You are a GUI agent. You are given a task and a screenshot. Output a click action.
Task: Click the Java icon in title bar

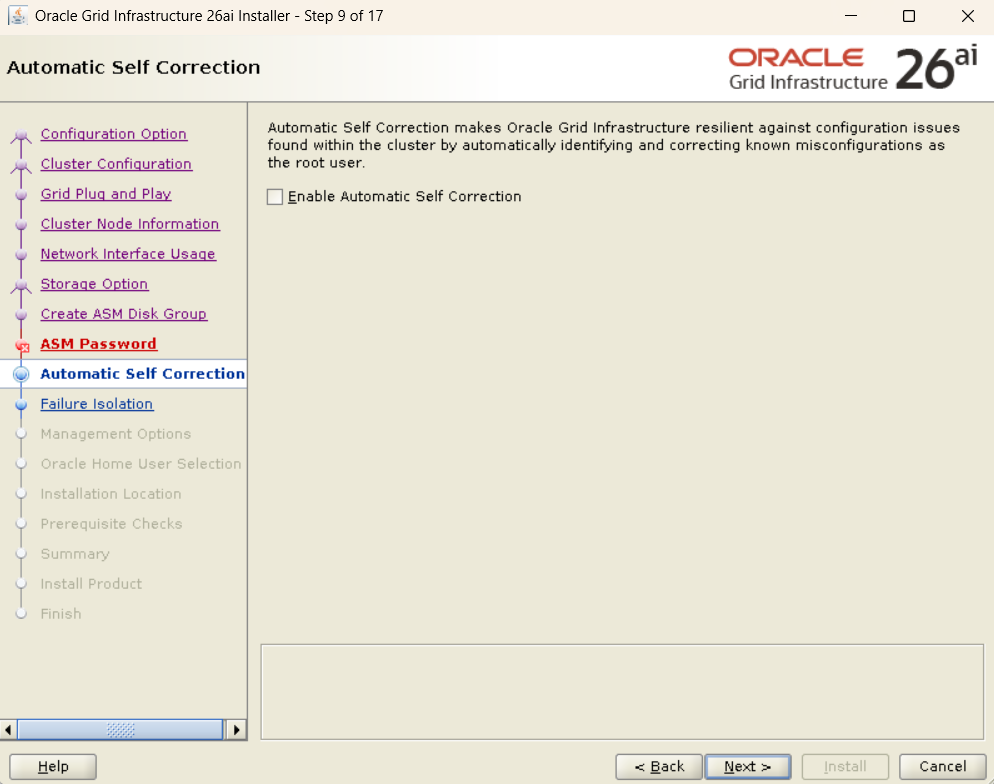point(17,16)
